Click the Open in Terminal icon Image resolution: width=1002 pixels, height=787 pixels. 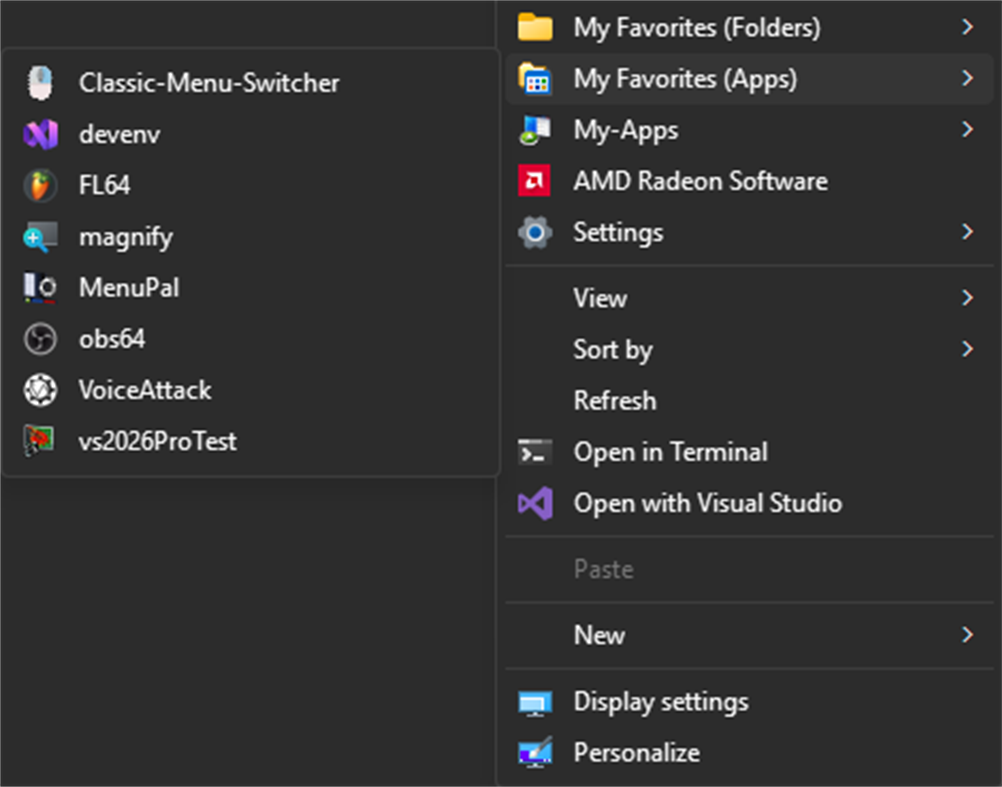pyautogui.click(x=535, y=452)
